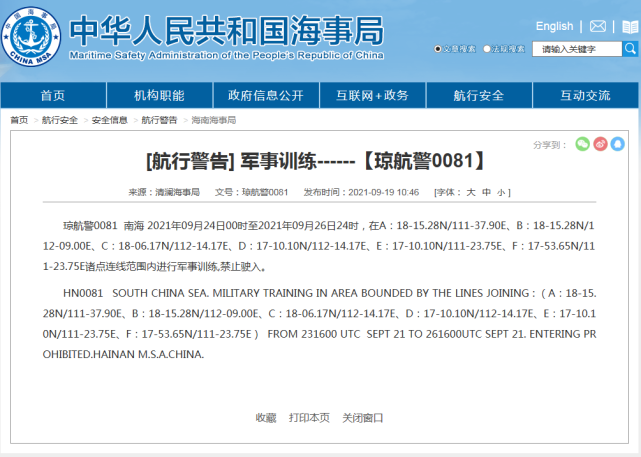Share article via blue QQ bell icon
The width and height of the screenshot is (641, 457).
pyautogui.click(x=618, y=144)
